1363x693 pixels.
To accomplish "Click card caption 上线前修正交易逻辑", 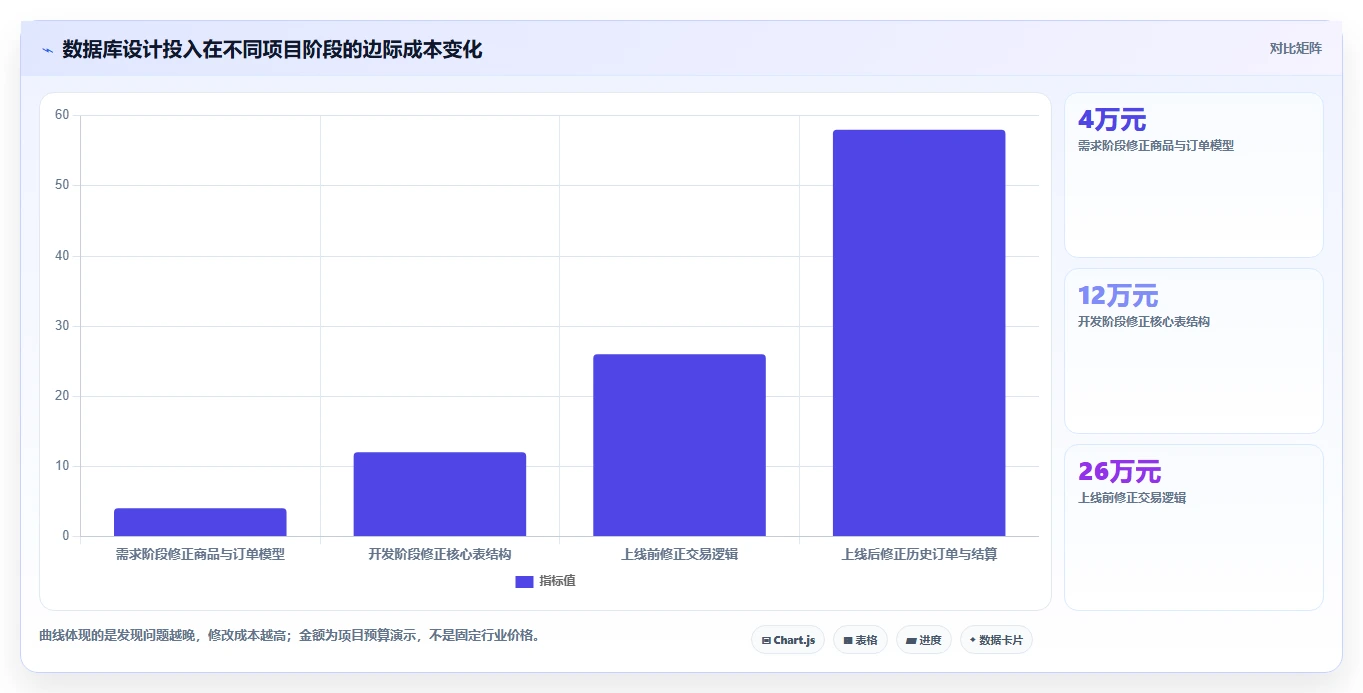I will click(1132, 498).
